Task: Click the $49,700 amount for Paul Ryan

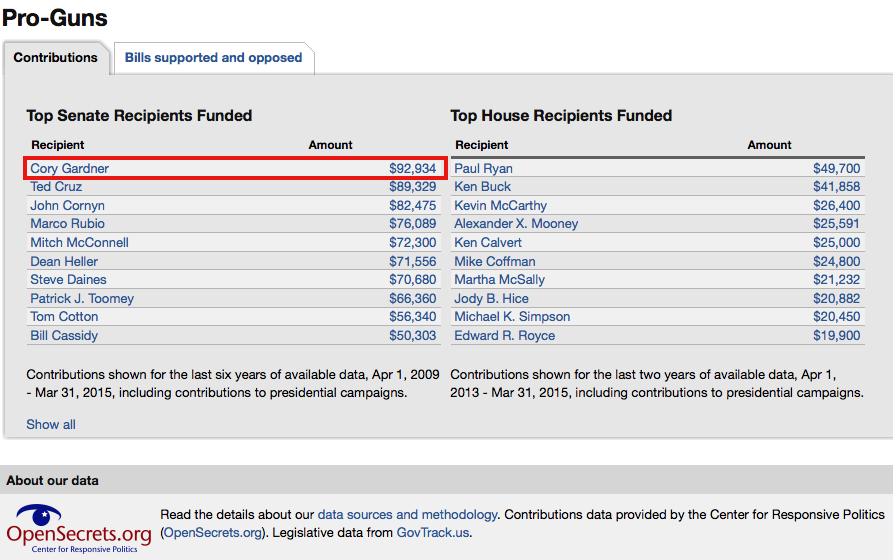Action: pos(837,169)
